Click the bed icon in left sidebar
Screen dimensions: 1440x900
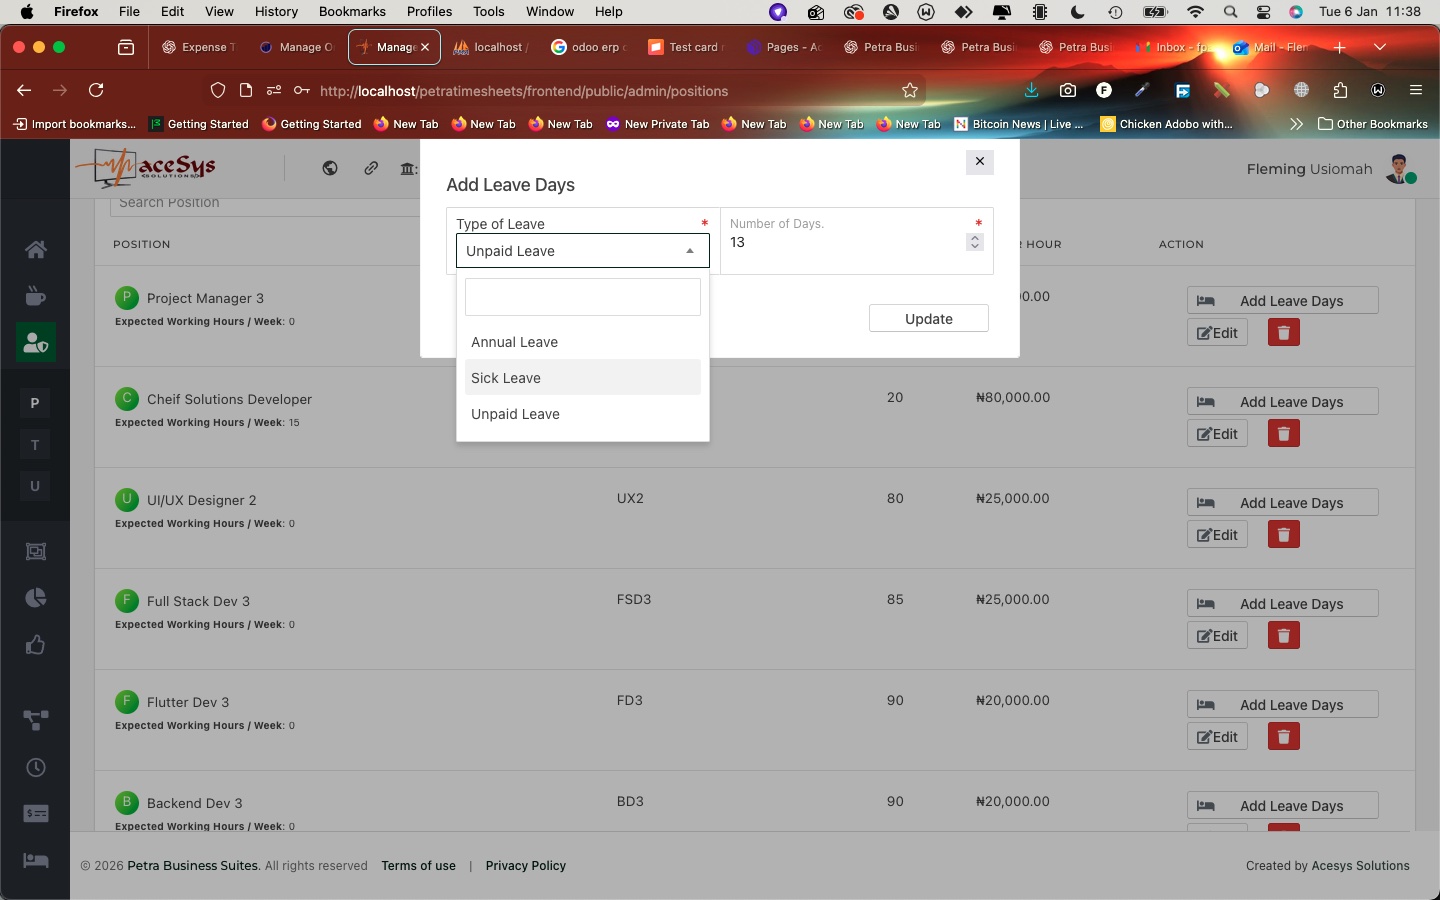[36, 860]
